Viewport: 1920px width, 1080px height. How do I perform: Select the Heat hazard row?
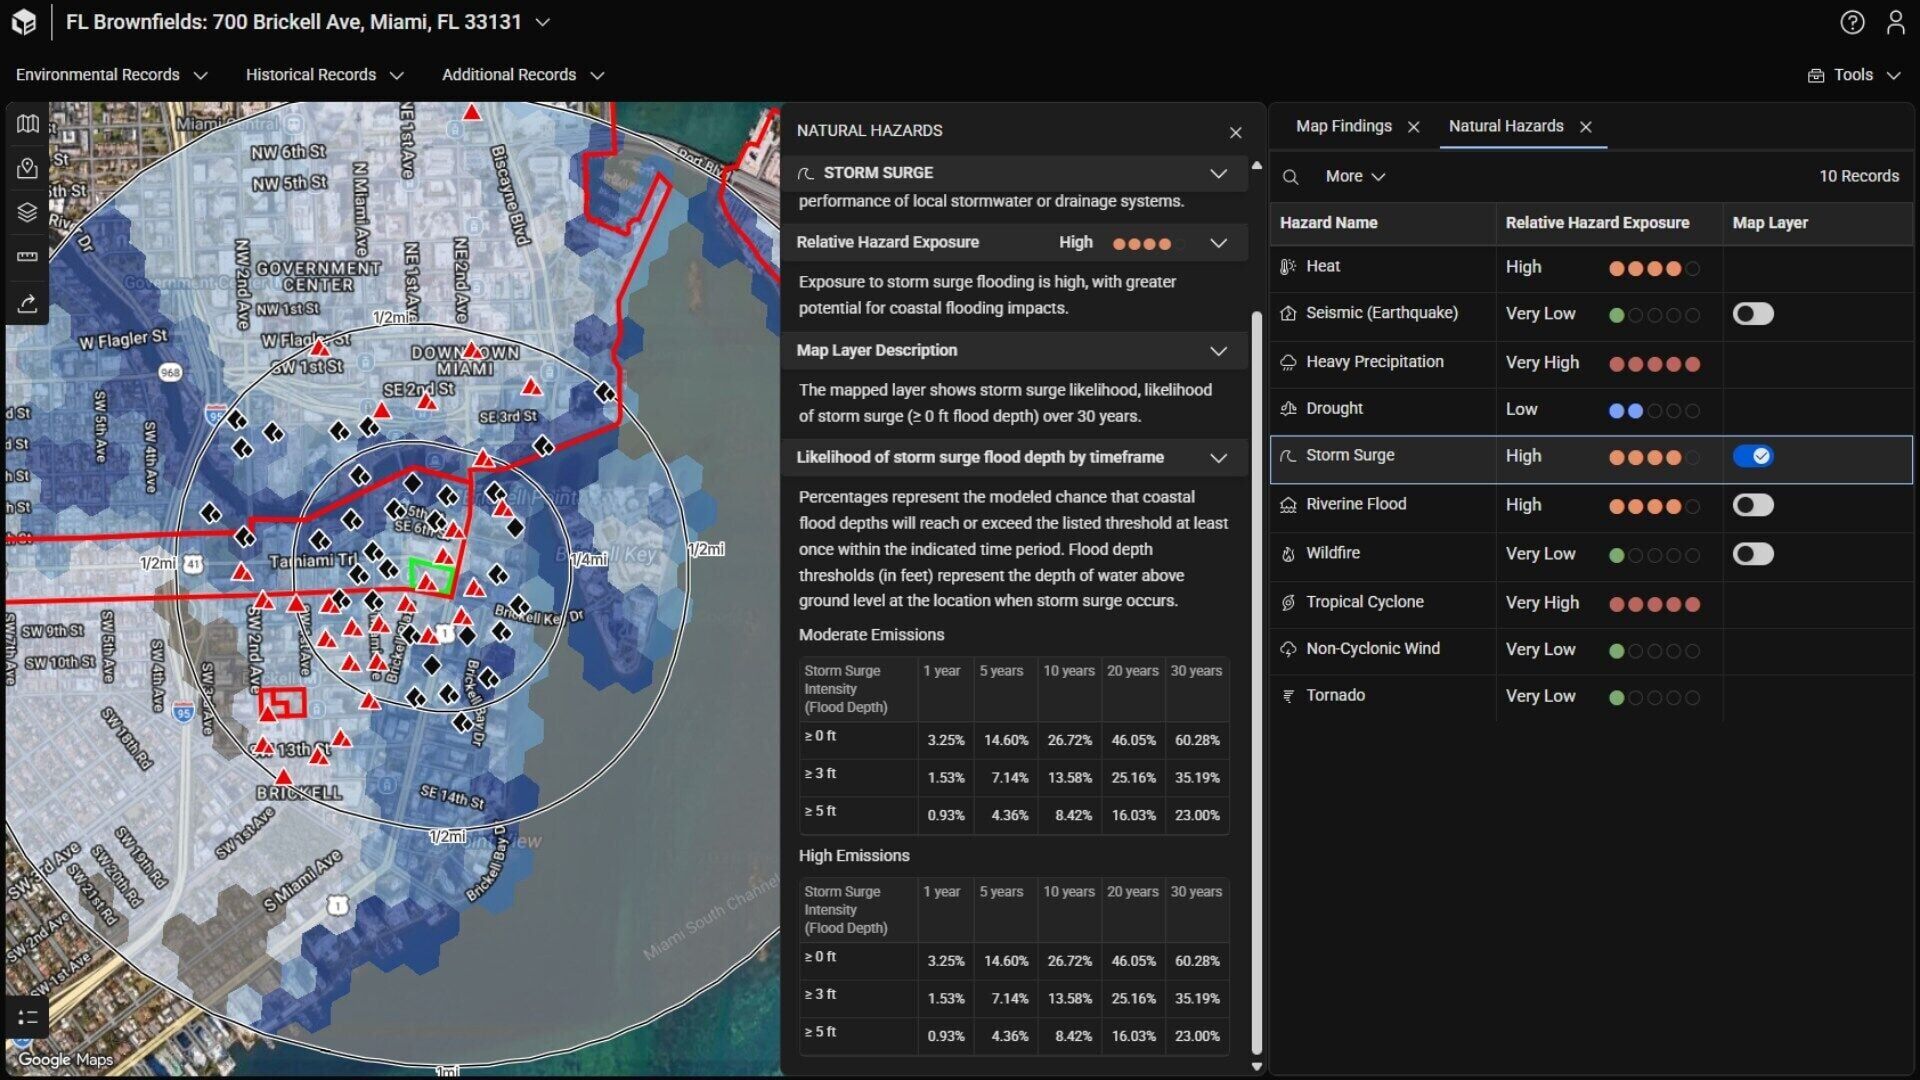(x=1591, y=267)
